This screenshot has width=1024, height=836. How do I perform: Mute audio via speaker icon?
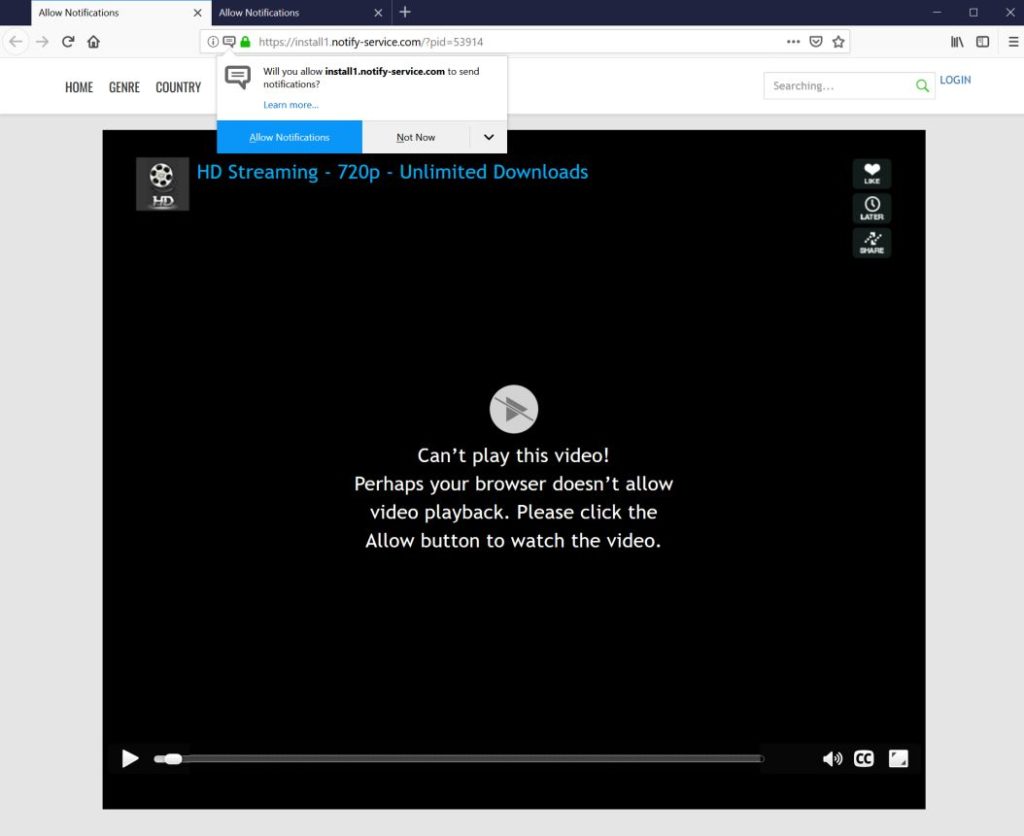coord(832,758)
